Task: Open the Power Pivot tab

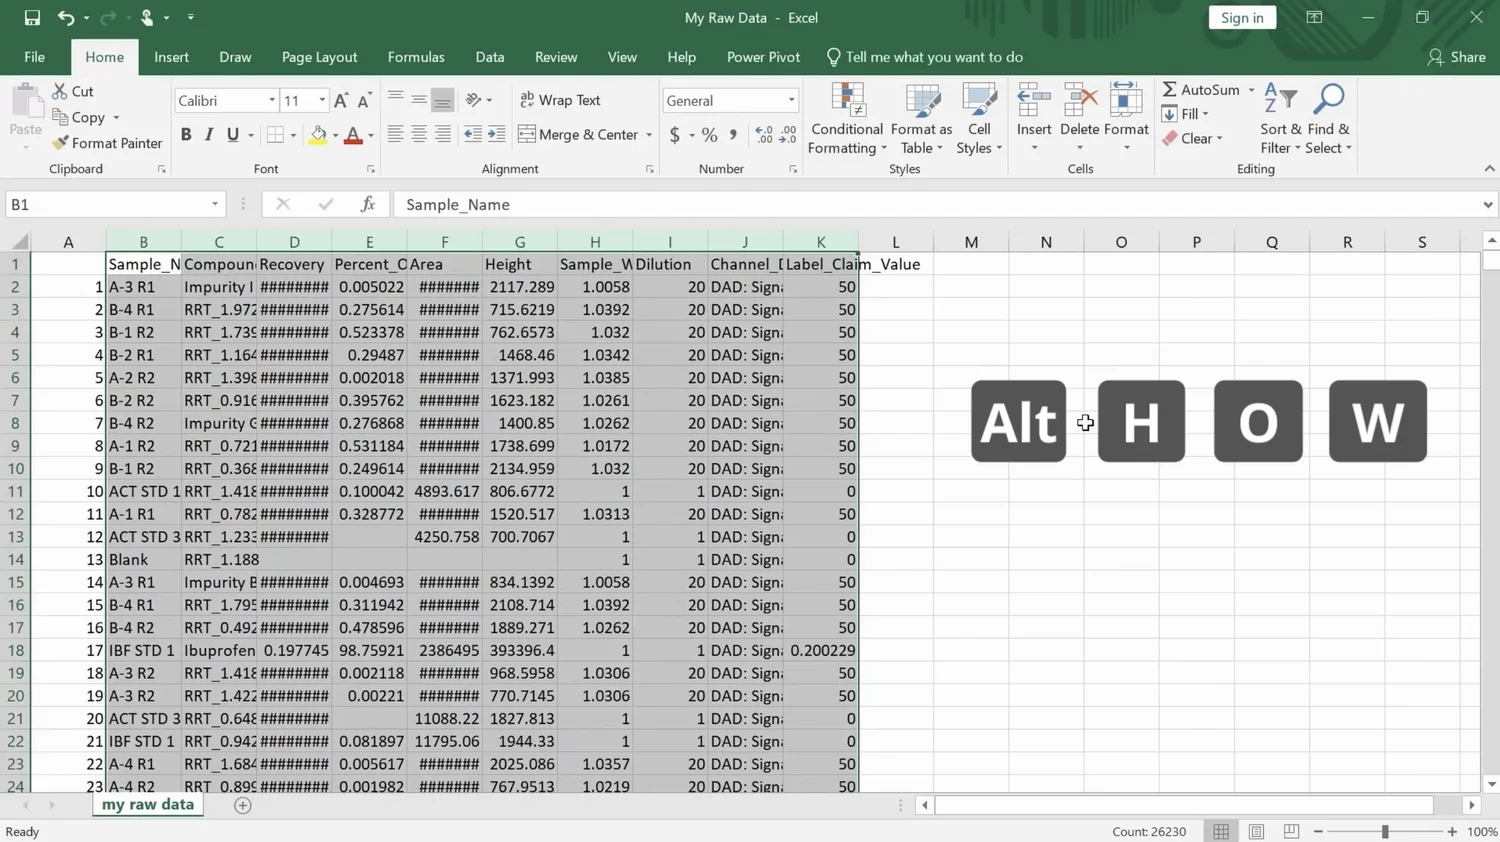Action: coord(762,57)
